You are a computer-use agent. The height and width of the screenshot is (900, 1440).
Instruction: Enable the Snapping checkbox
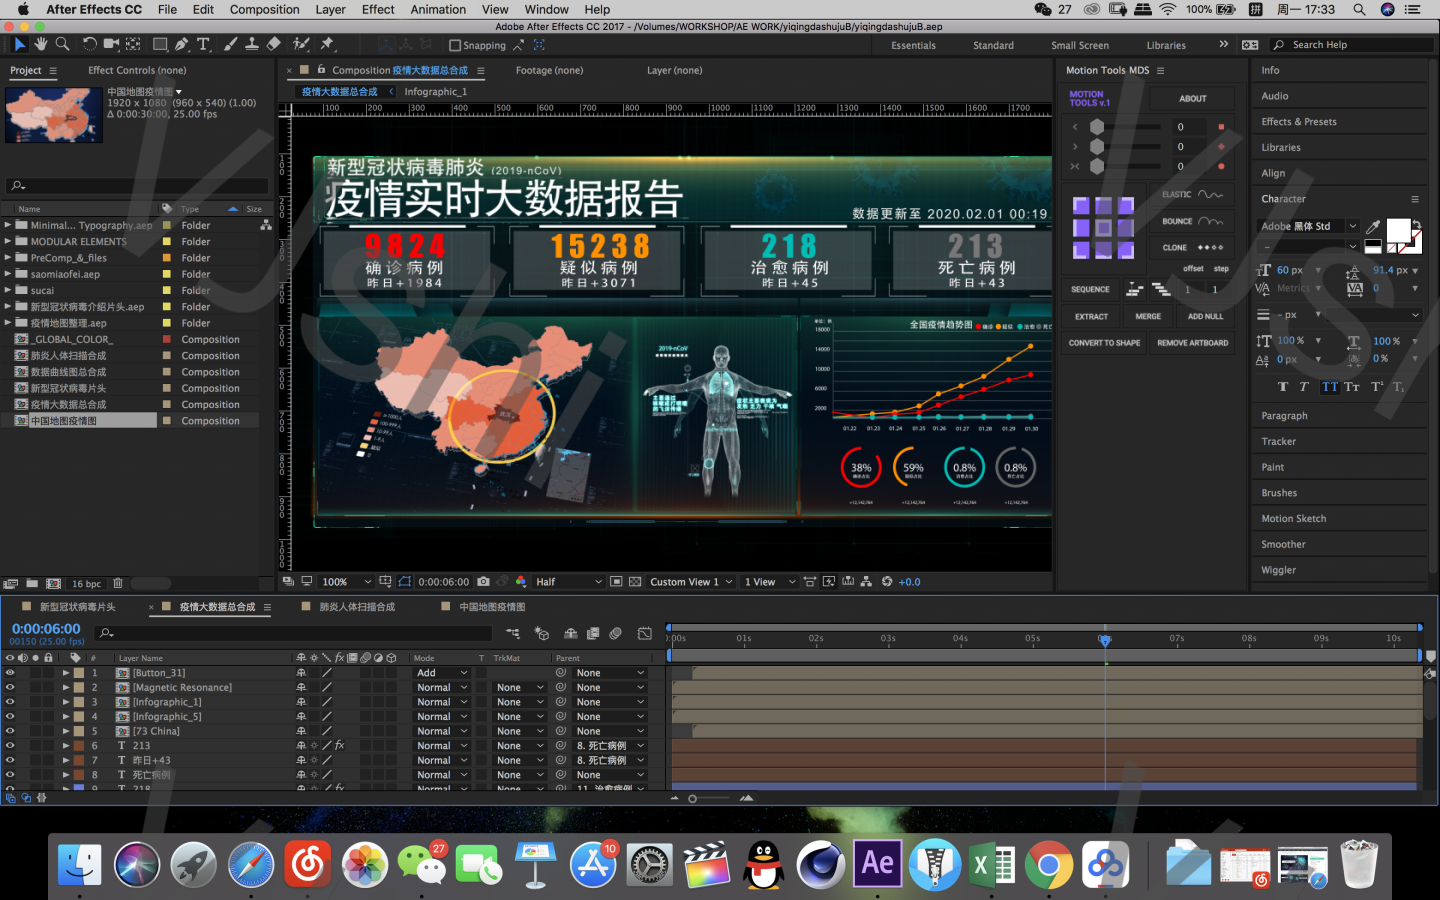tap(455, 45)
